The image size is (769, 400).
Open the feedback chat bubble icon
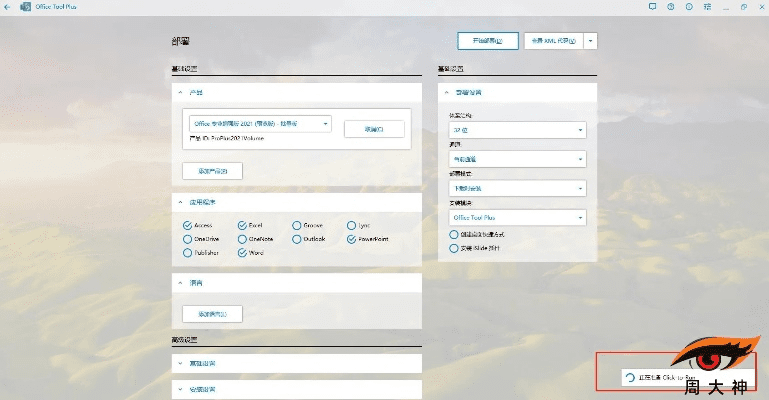point(651,6)
